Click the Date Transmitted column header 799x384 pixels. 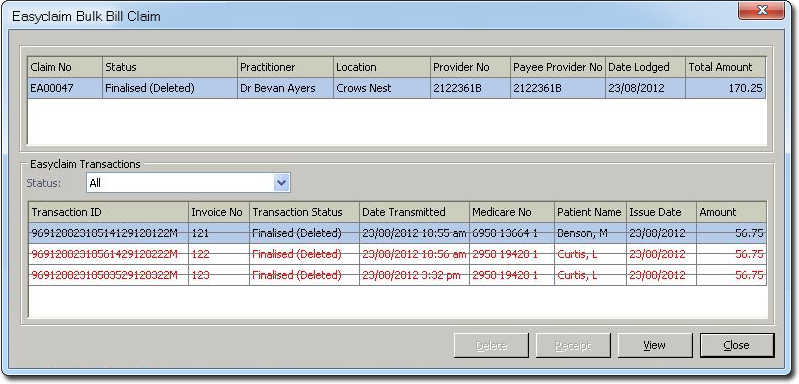tap(414, 212)
